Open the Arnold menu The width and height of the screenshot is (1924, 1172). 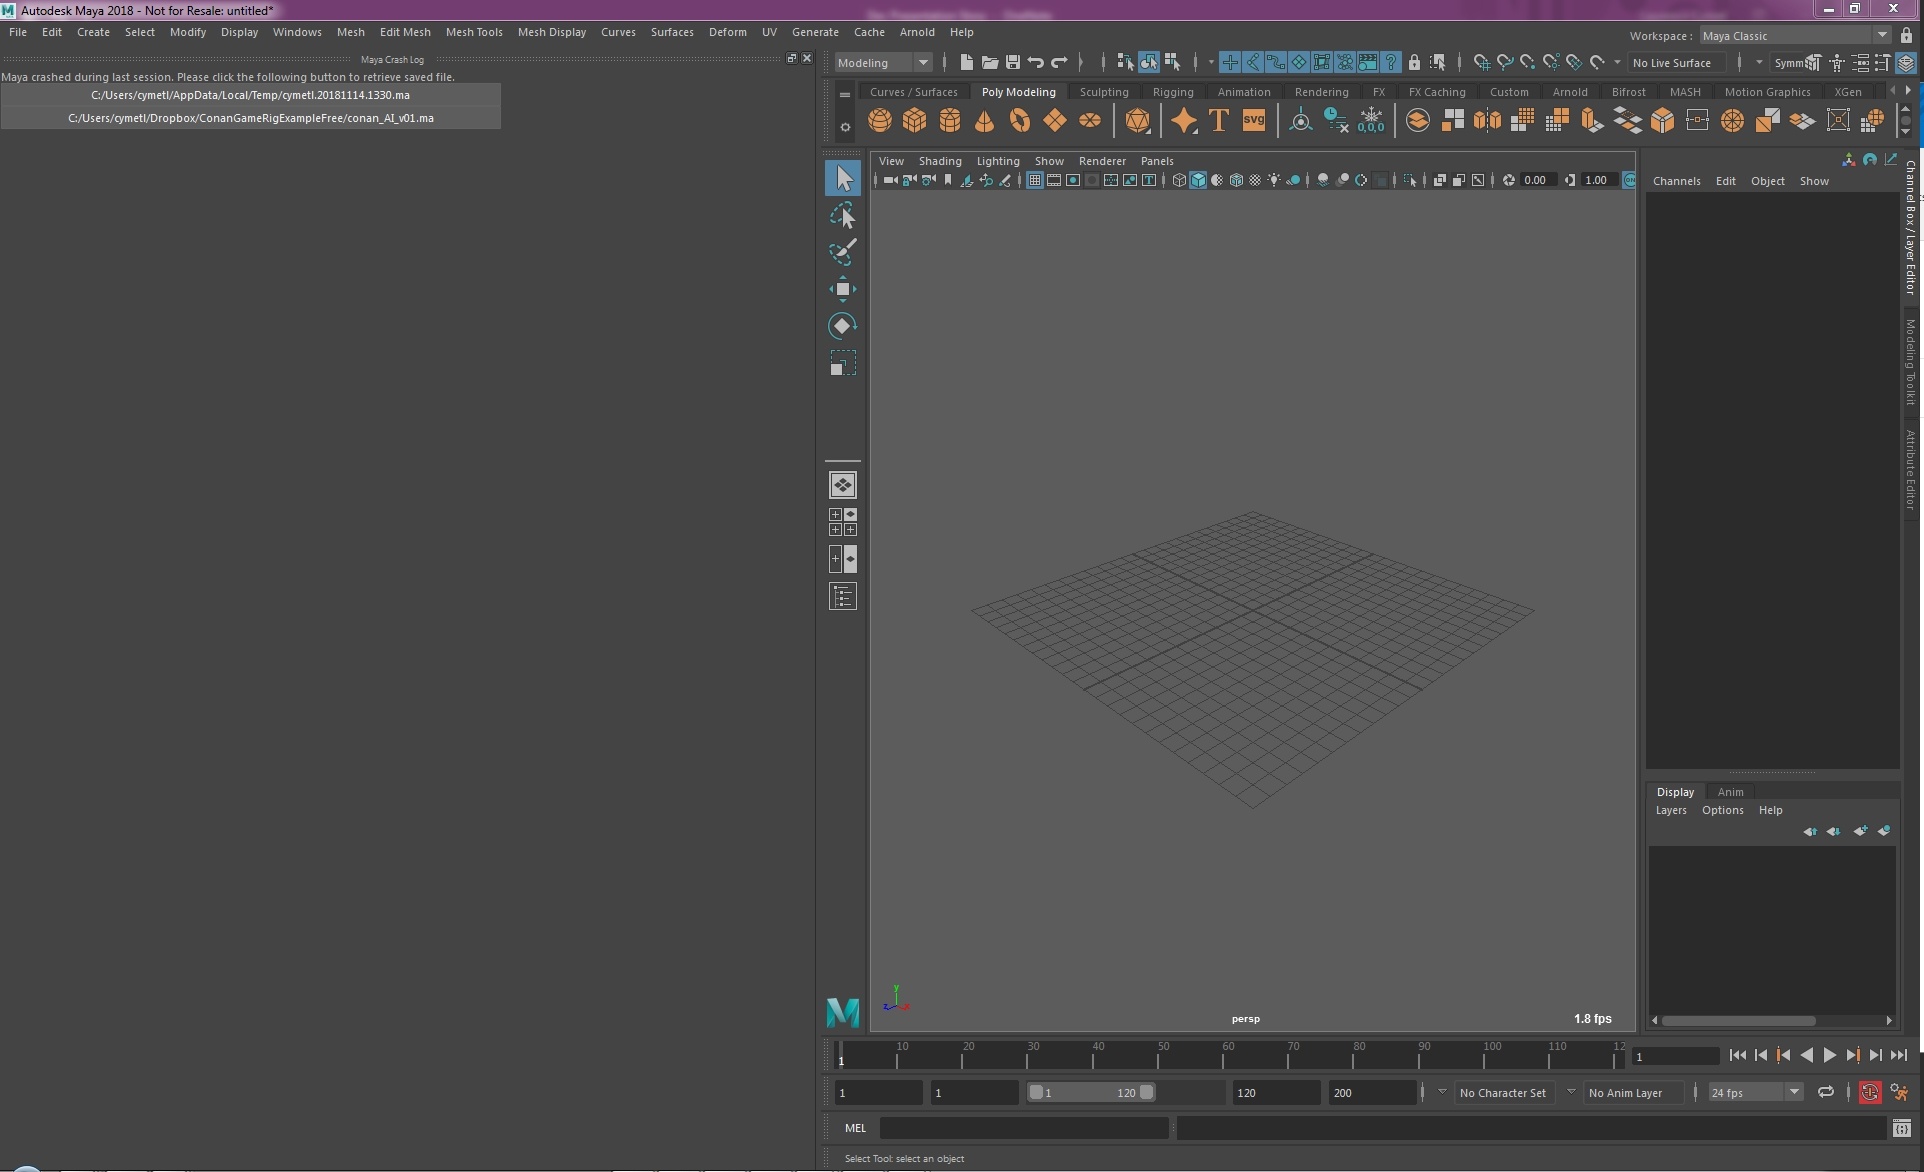point(915,32)
